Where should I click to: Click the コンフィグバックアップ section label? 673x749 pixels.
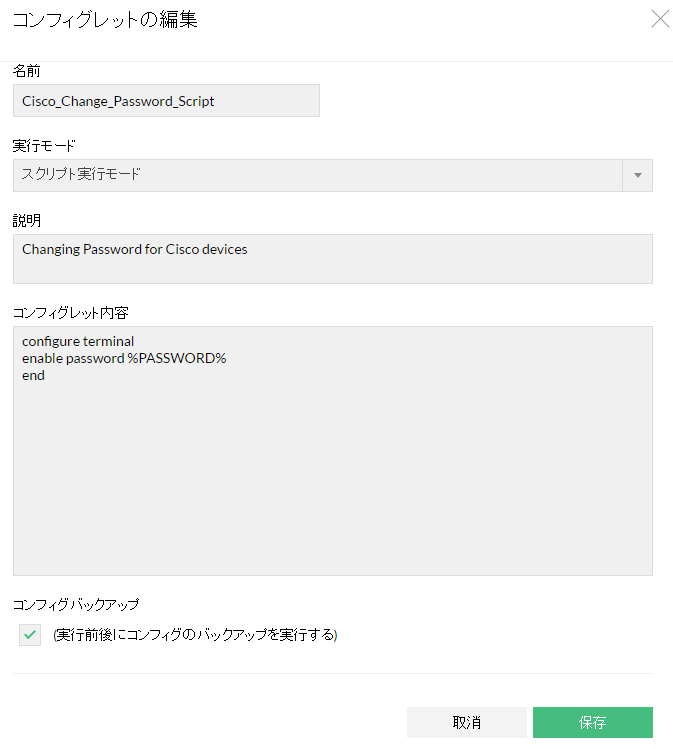tap(76, 604)
